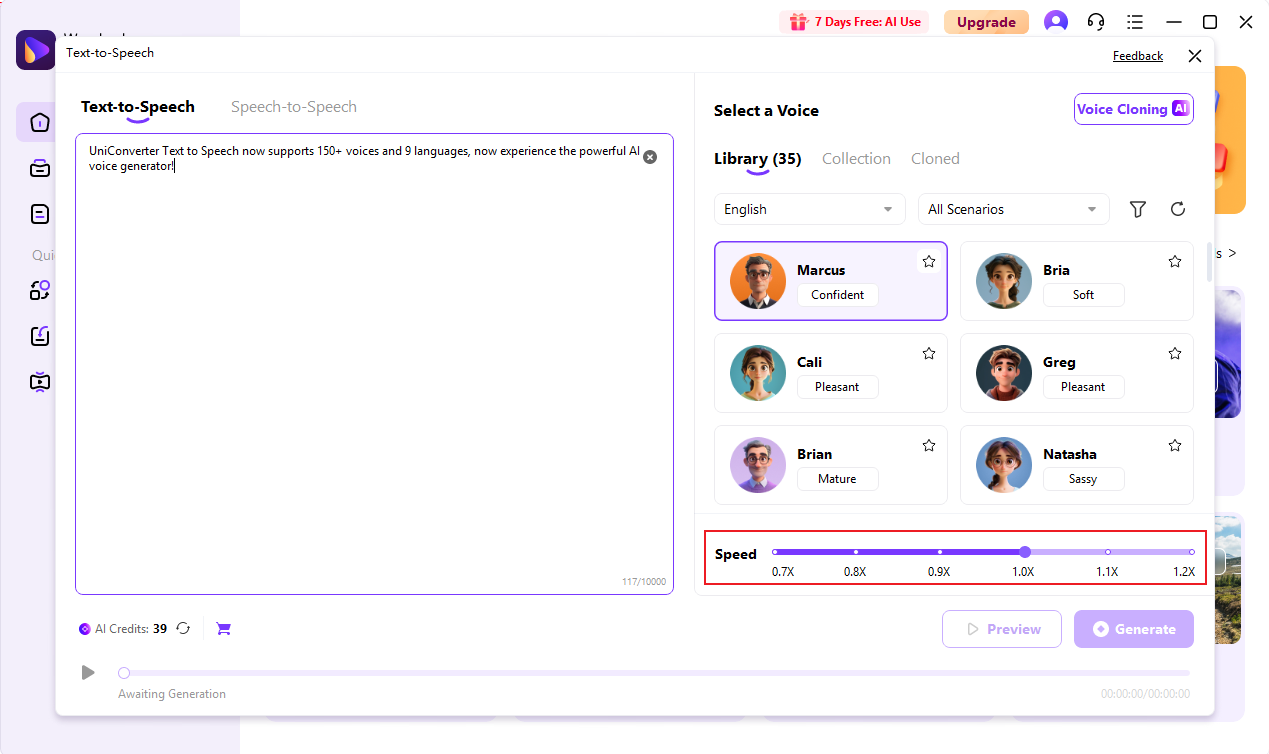Viewport: 1269px width, 754px height.
Task: Open the document icon in the sidebar
Action: pos(40,214)
